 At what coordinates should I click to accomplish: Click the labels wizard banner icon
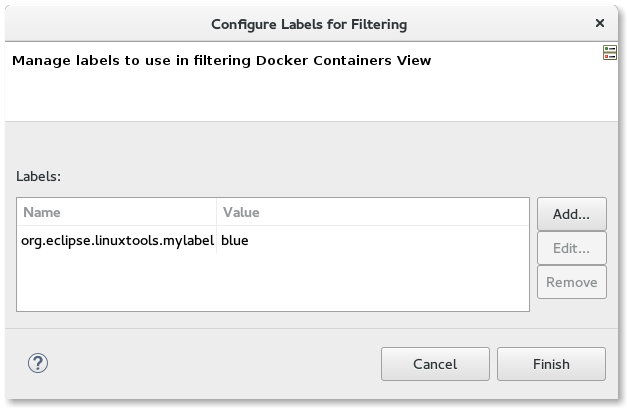[x=610, y=53]
